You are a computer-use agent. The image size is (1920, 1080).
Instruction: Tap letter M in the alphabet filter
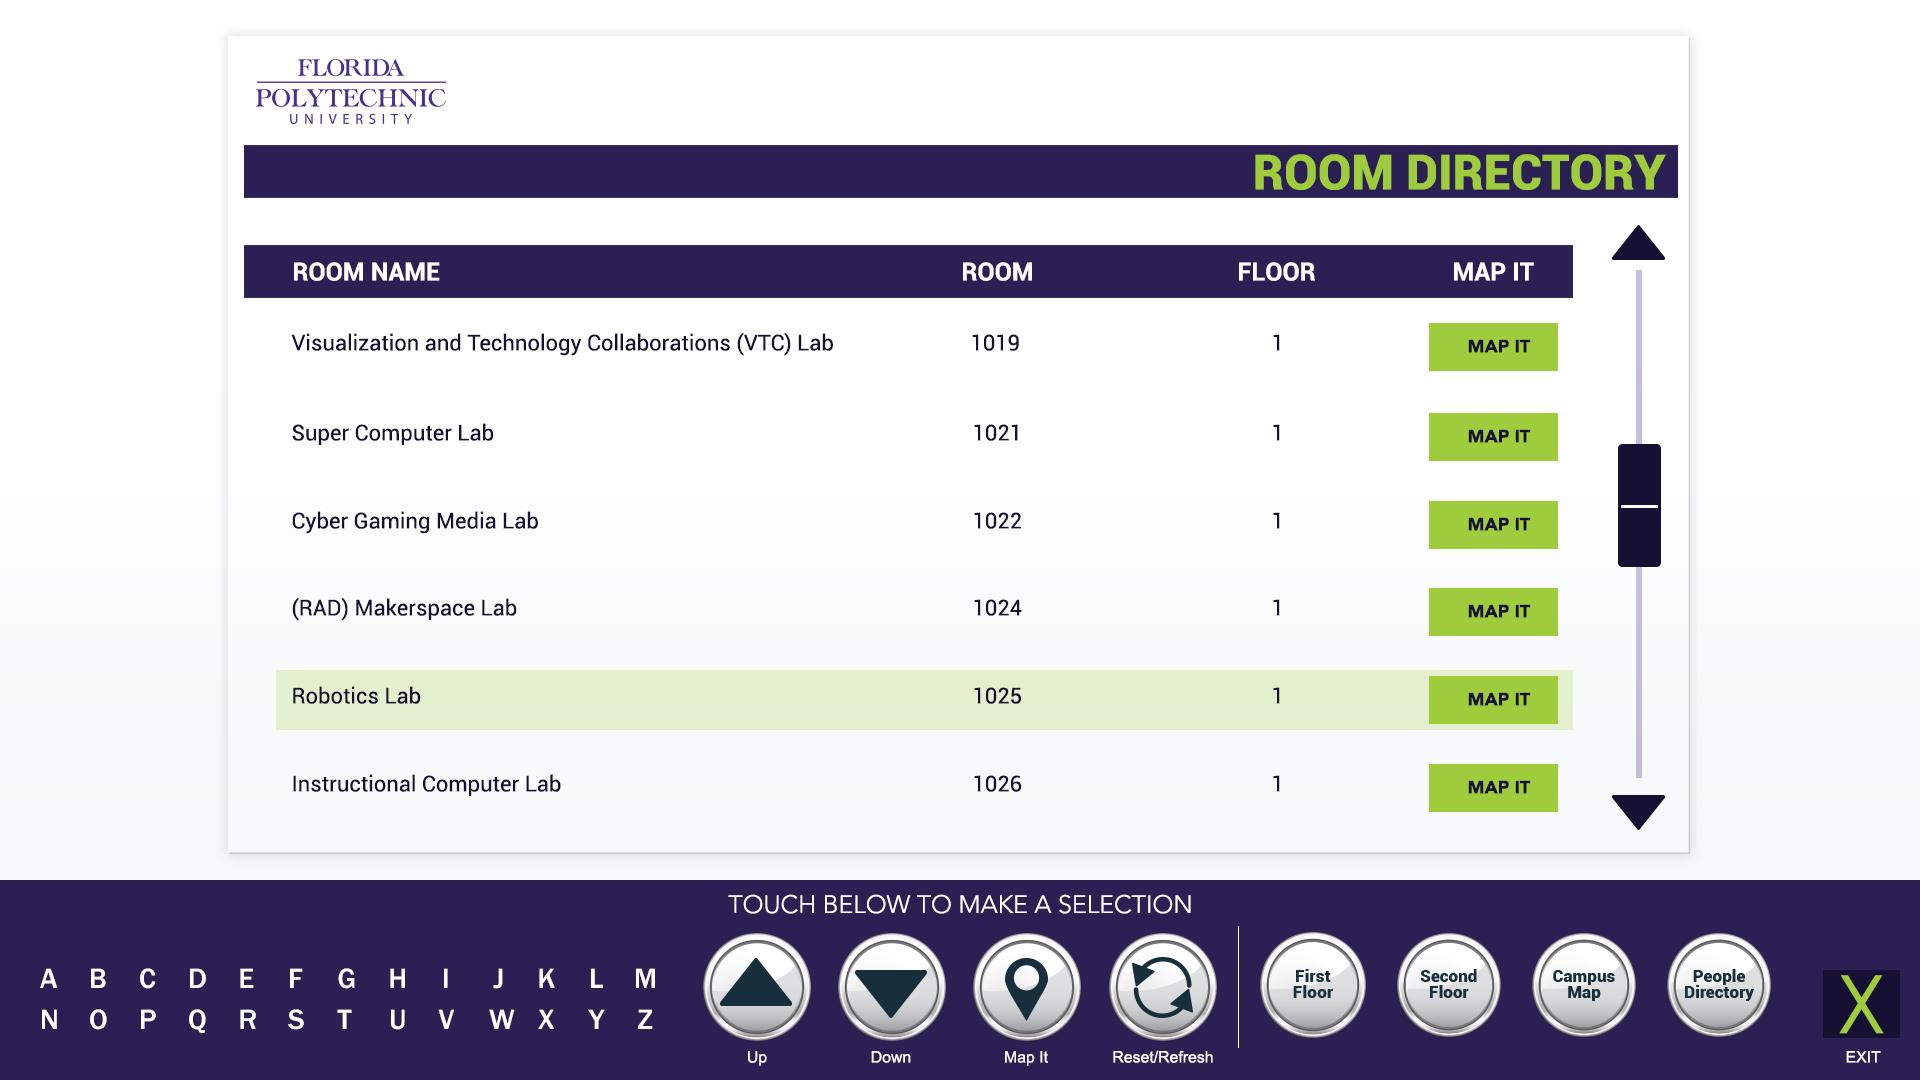point(645,979)
